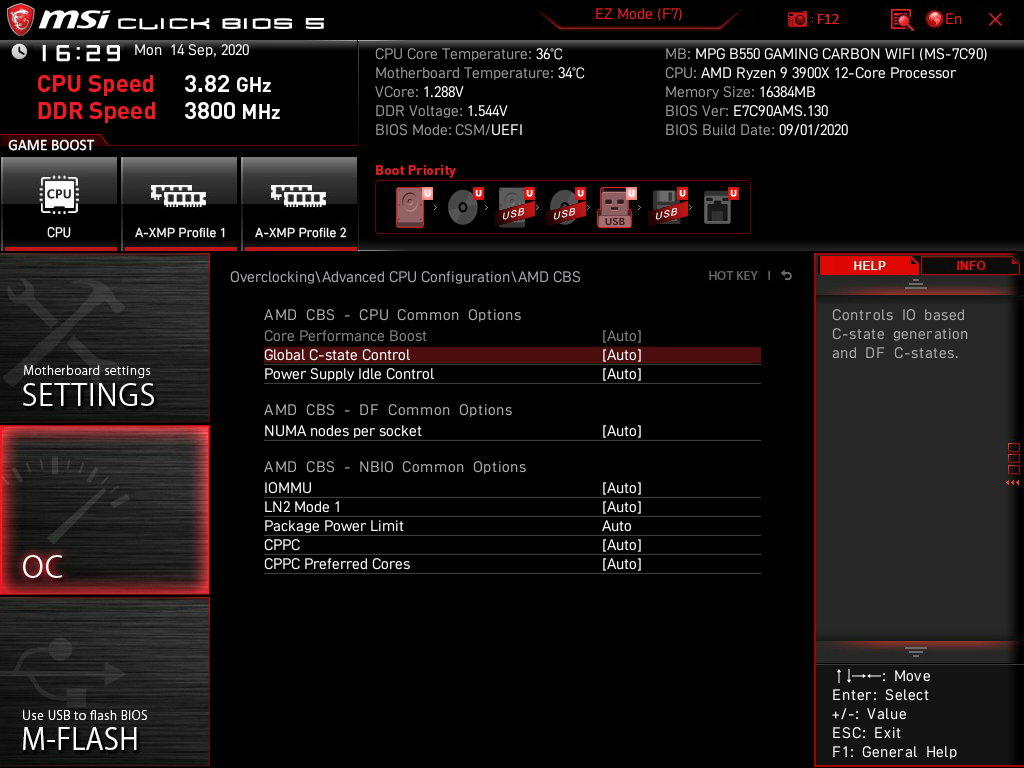The image size is (1024, 768).
Task: Select the highlighted USB key boot icon
Action: click(x=616, y=207)
